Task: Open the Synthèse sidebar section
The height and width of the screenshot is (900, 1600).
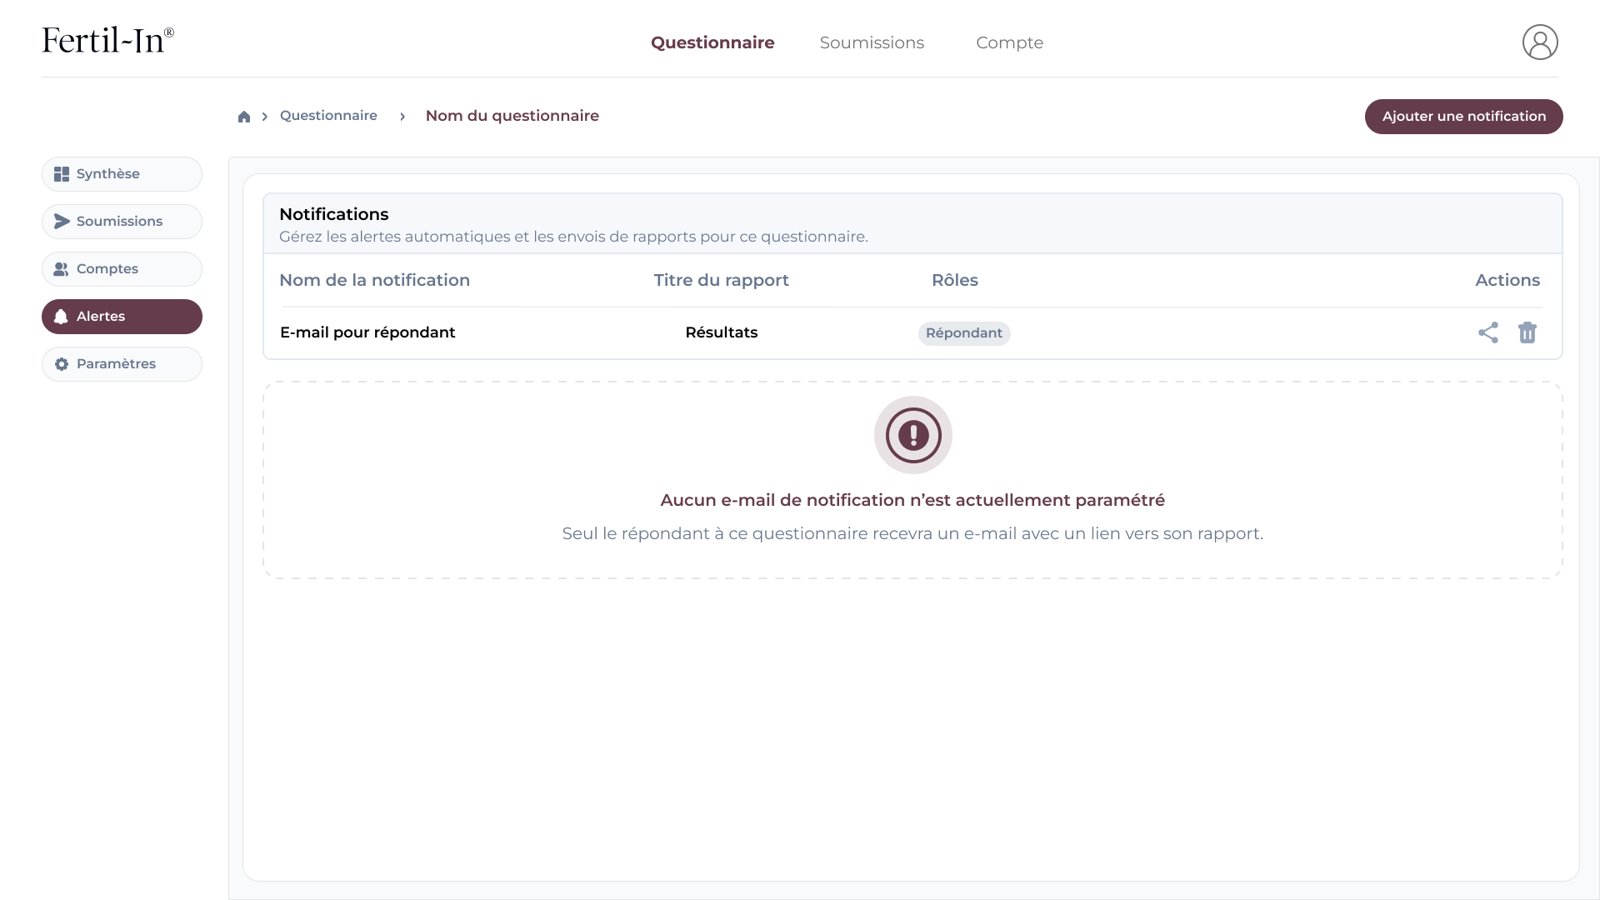Action: 122,174
